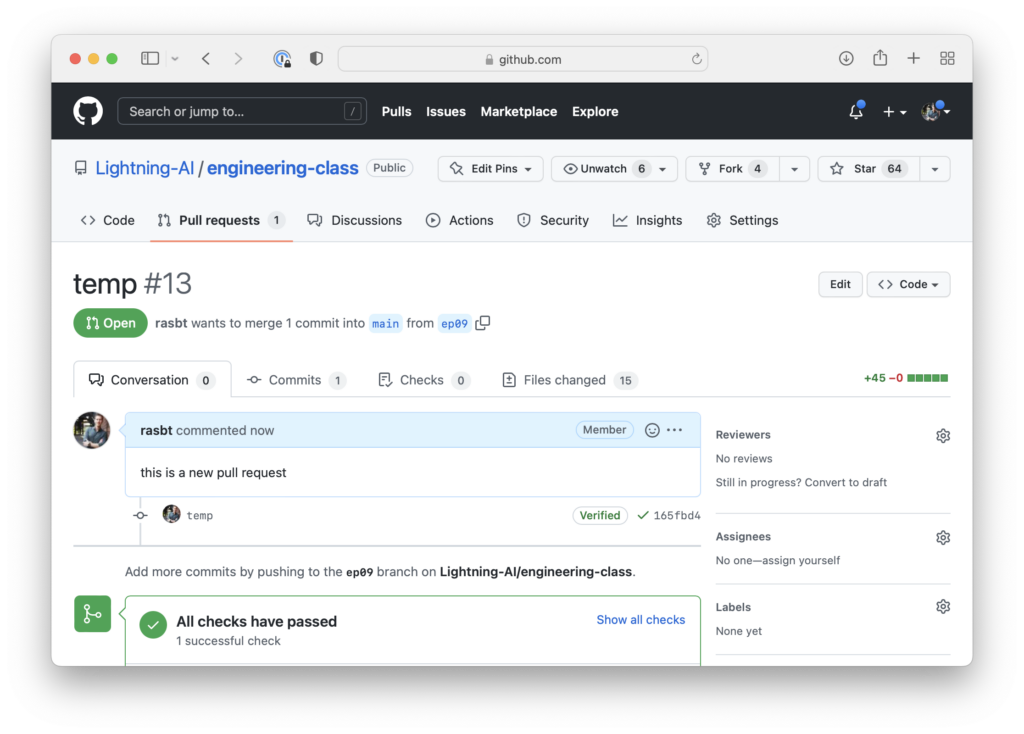Unwatch the engineering-class repository

(x=605, y=168)
